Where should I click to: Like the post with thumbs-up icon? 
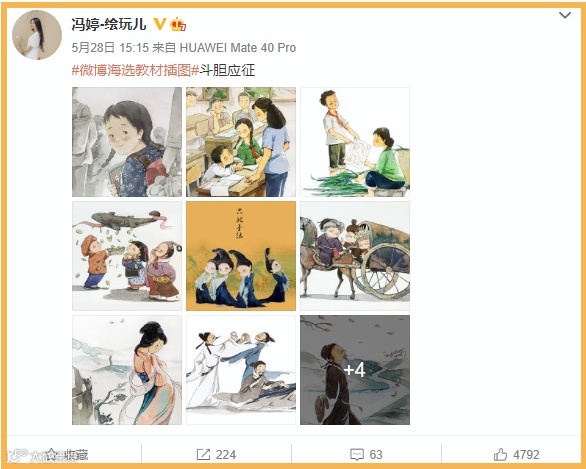point(500,454)
